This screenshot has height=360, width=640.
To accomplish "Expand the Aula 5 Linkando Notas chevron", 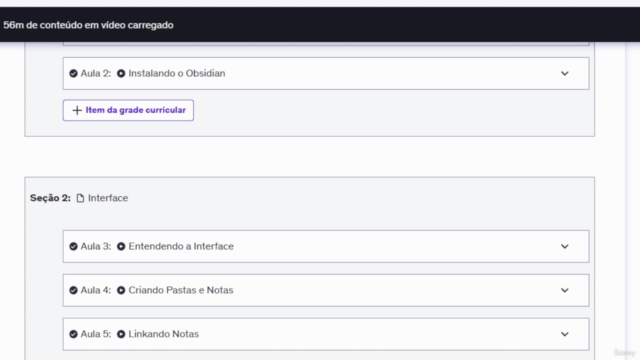I will coord(564,334).
